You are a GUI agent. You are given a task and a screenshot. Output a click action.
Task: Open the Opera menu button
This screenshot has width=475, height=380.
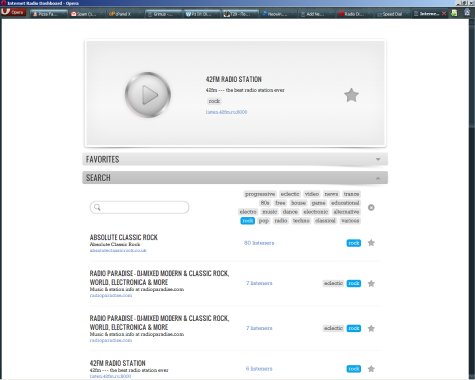[x=13, y=13]
